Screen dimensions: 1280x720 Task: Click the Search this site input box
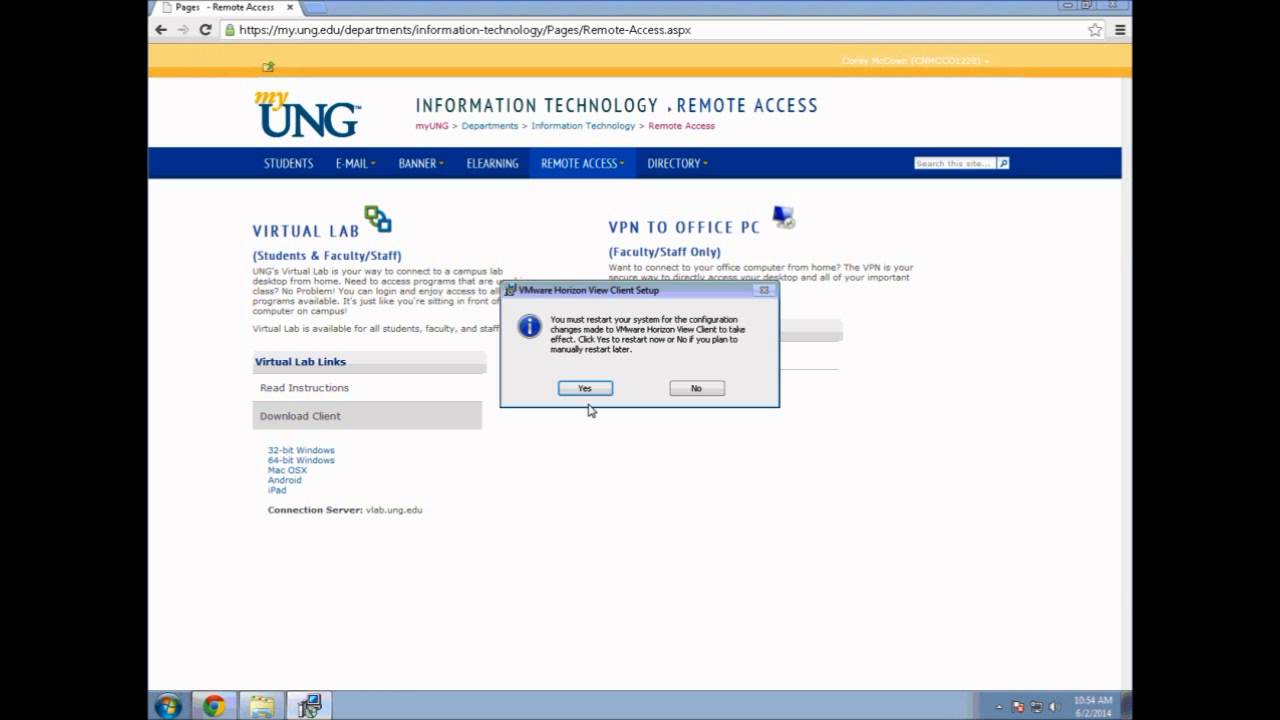pyautogui.click(x=955, y=163)
